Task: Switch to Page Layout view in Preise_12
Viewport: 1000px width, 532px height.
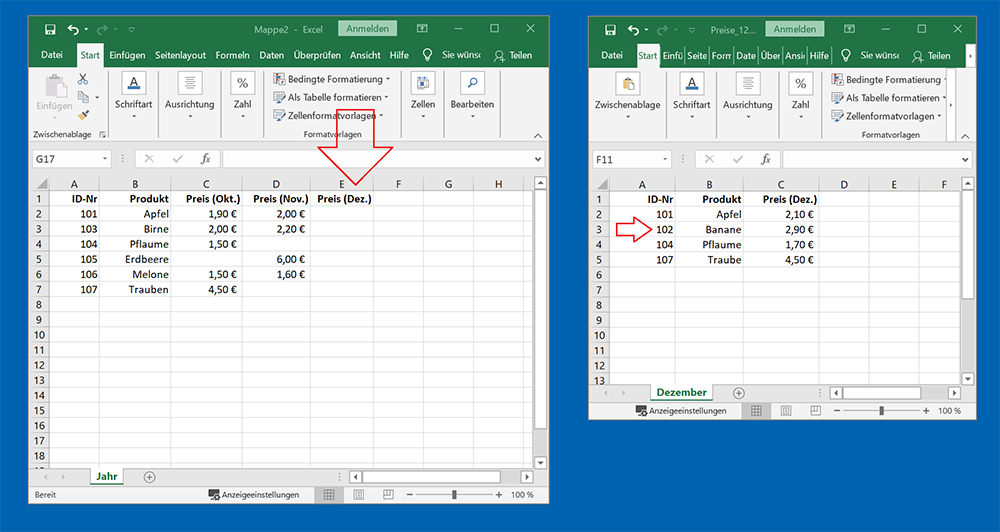Action: pos(786,411)
